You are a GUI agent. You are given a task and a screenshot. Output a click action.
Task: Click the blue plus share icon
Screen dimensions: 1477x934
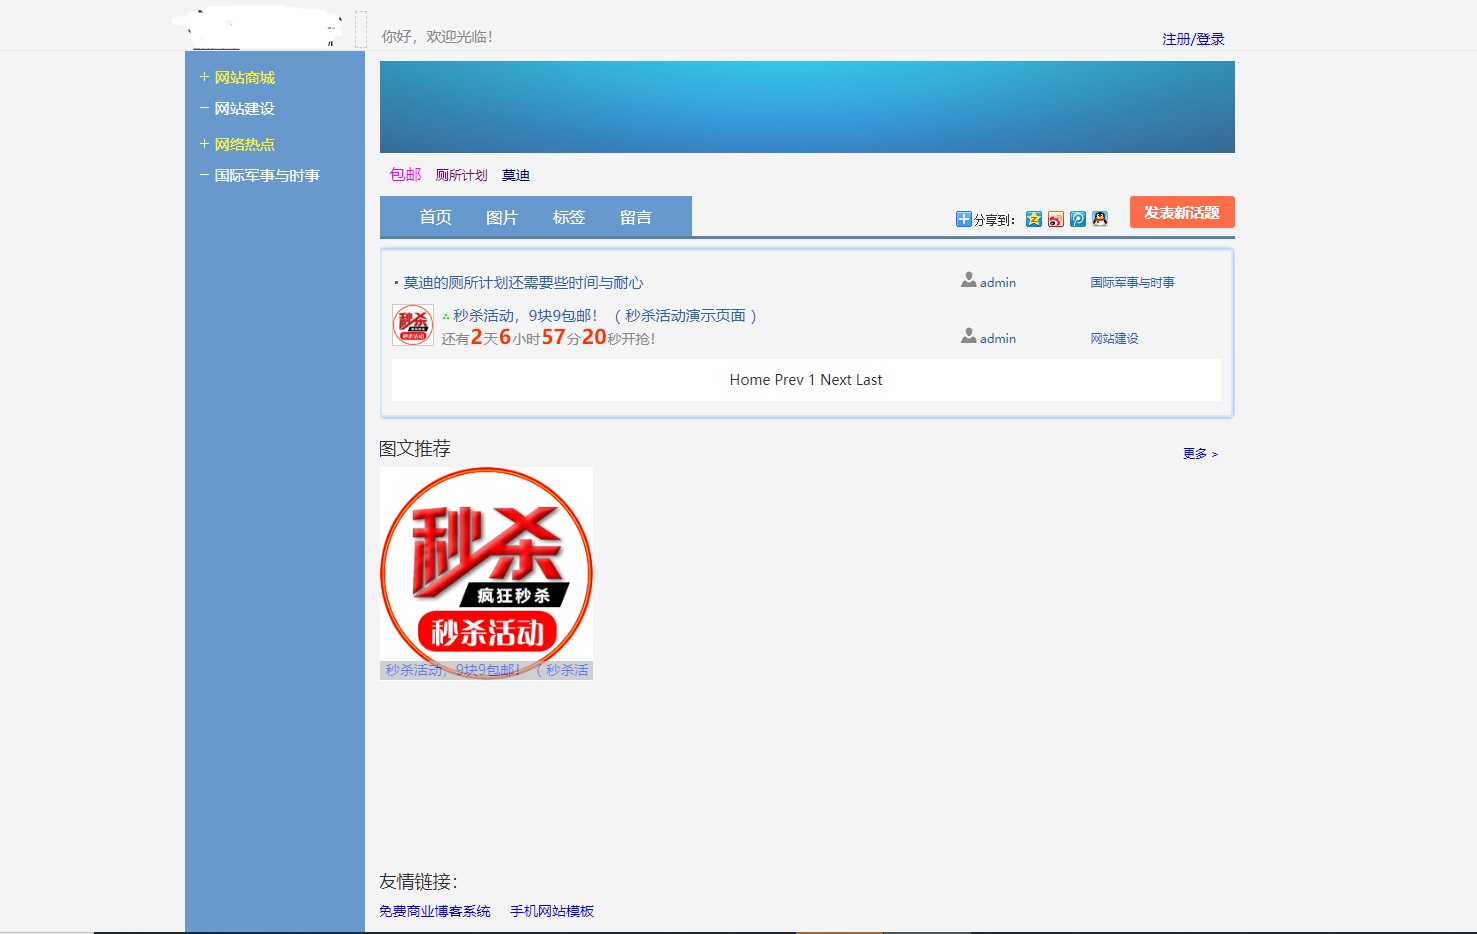point(963,219)
